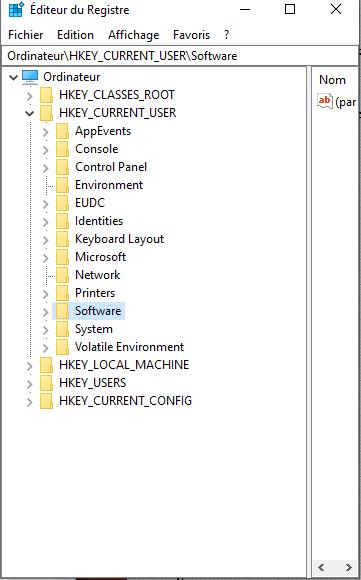Expand the HKEY_LOCAL_MACHINE hive
Viewport: 361px width, 580px height.
point(30,366)
